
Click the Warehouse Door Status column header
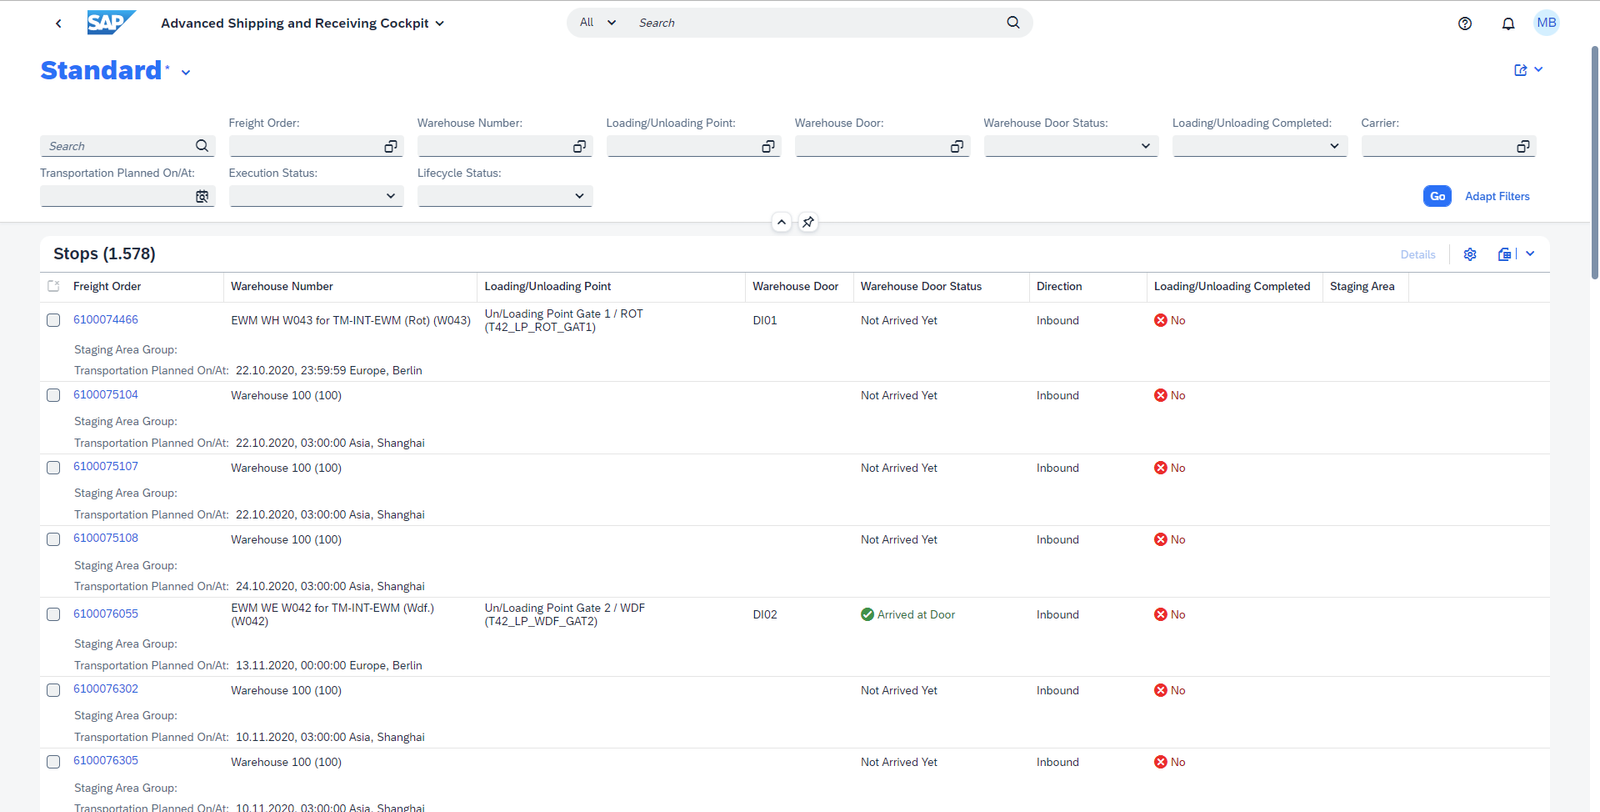tap(921, 286)
